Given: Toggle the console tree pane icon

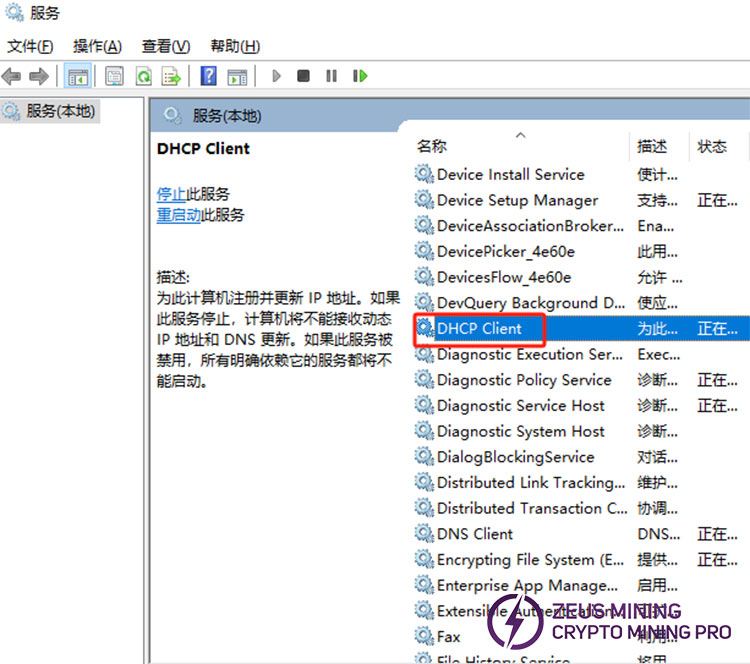Looking at the screenshot, I should 77,76.
